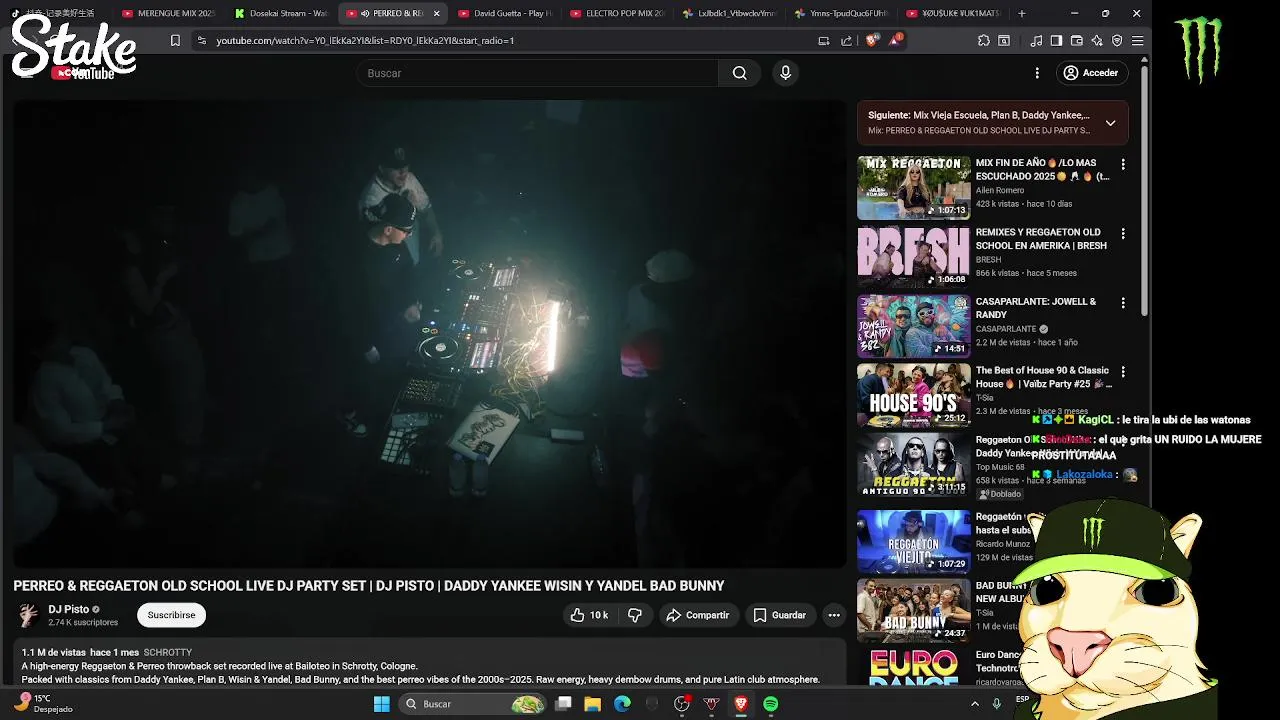Screen dimensions: 1280x720
Task: Toggle the browser sidebar panel icon
Action: click(1056, 41)
